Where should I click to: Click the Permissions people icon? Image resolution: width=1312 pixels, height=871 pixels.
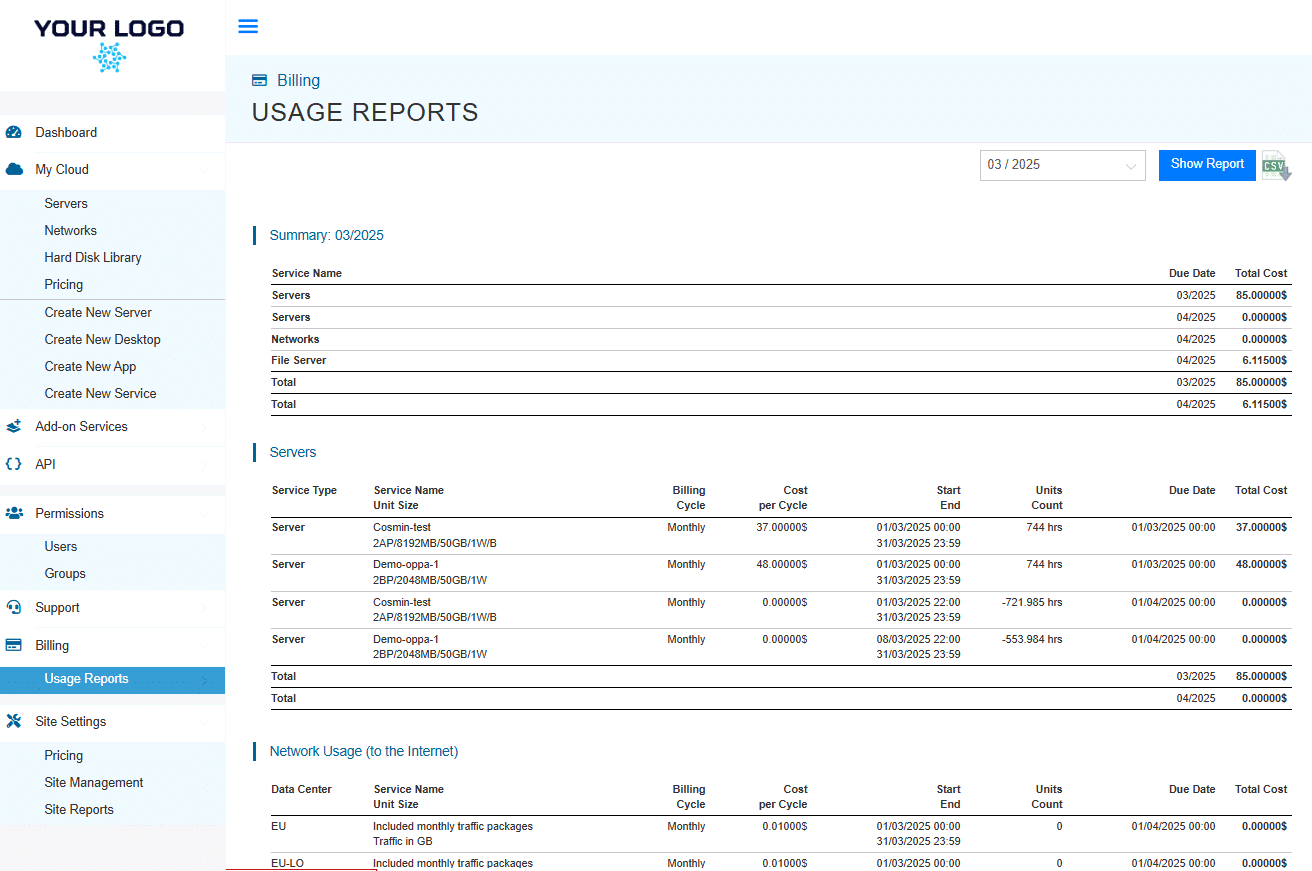click(15, 512)
